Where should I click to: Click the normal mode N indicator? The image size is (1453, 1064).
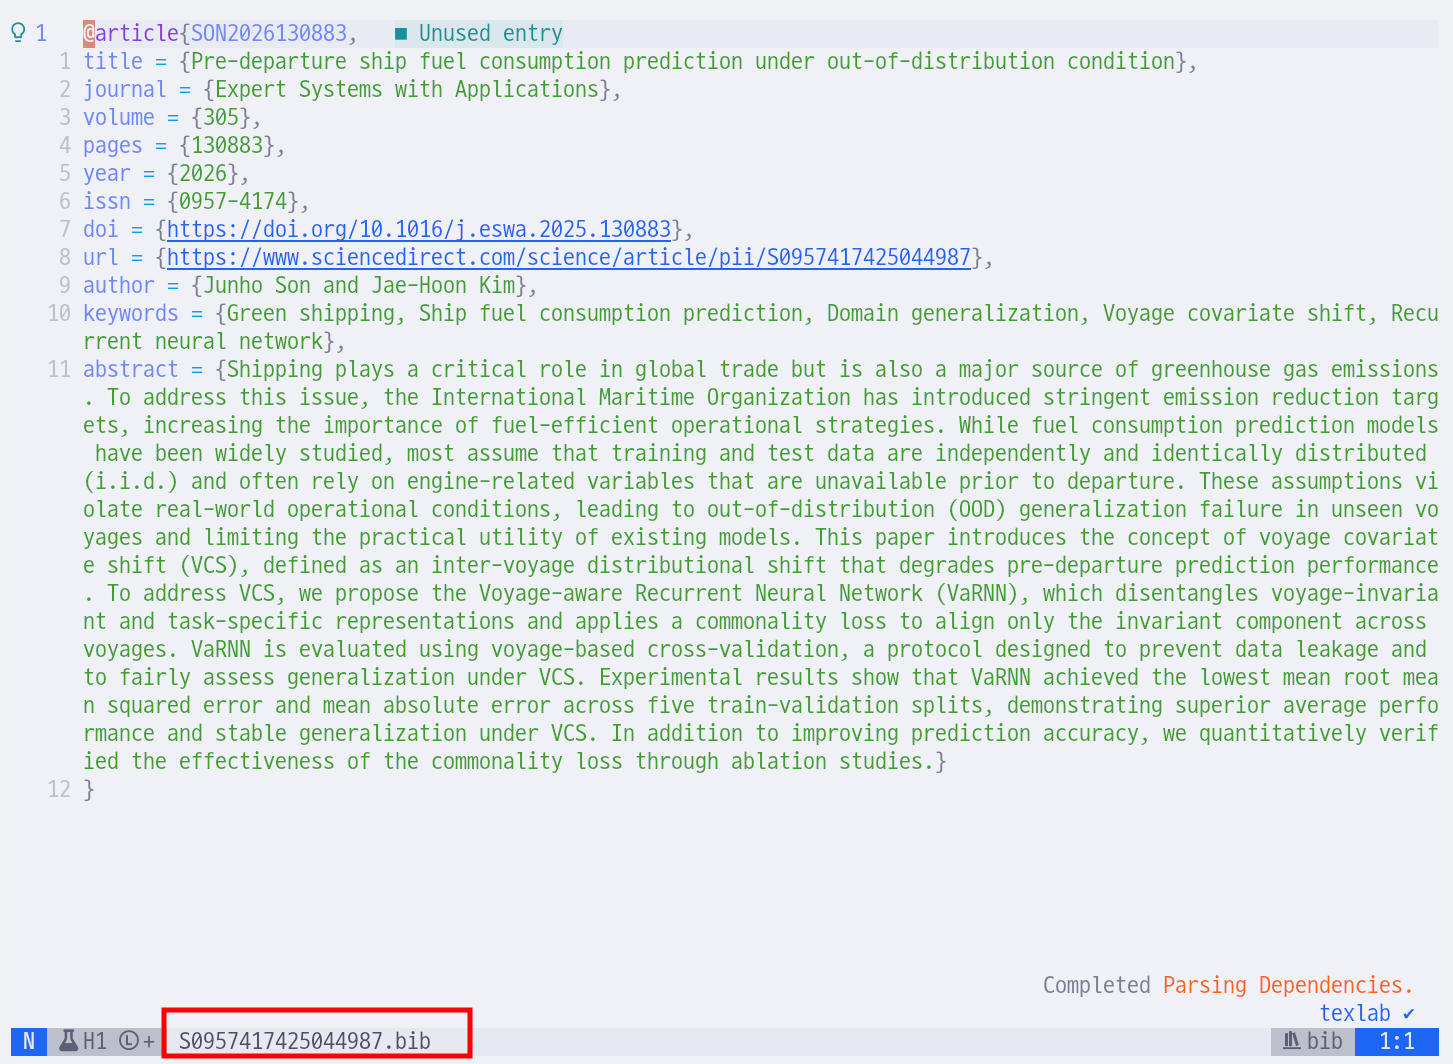[x=29, y=1041]
